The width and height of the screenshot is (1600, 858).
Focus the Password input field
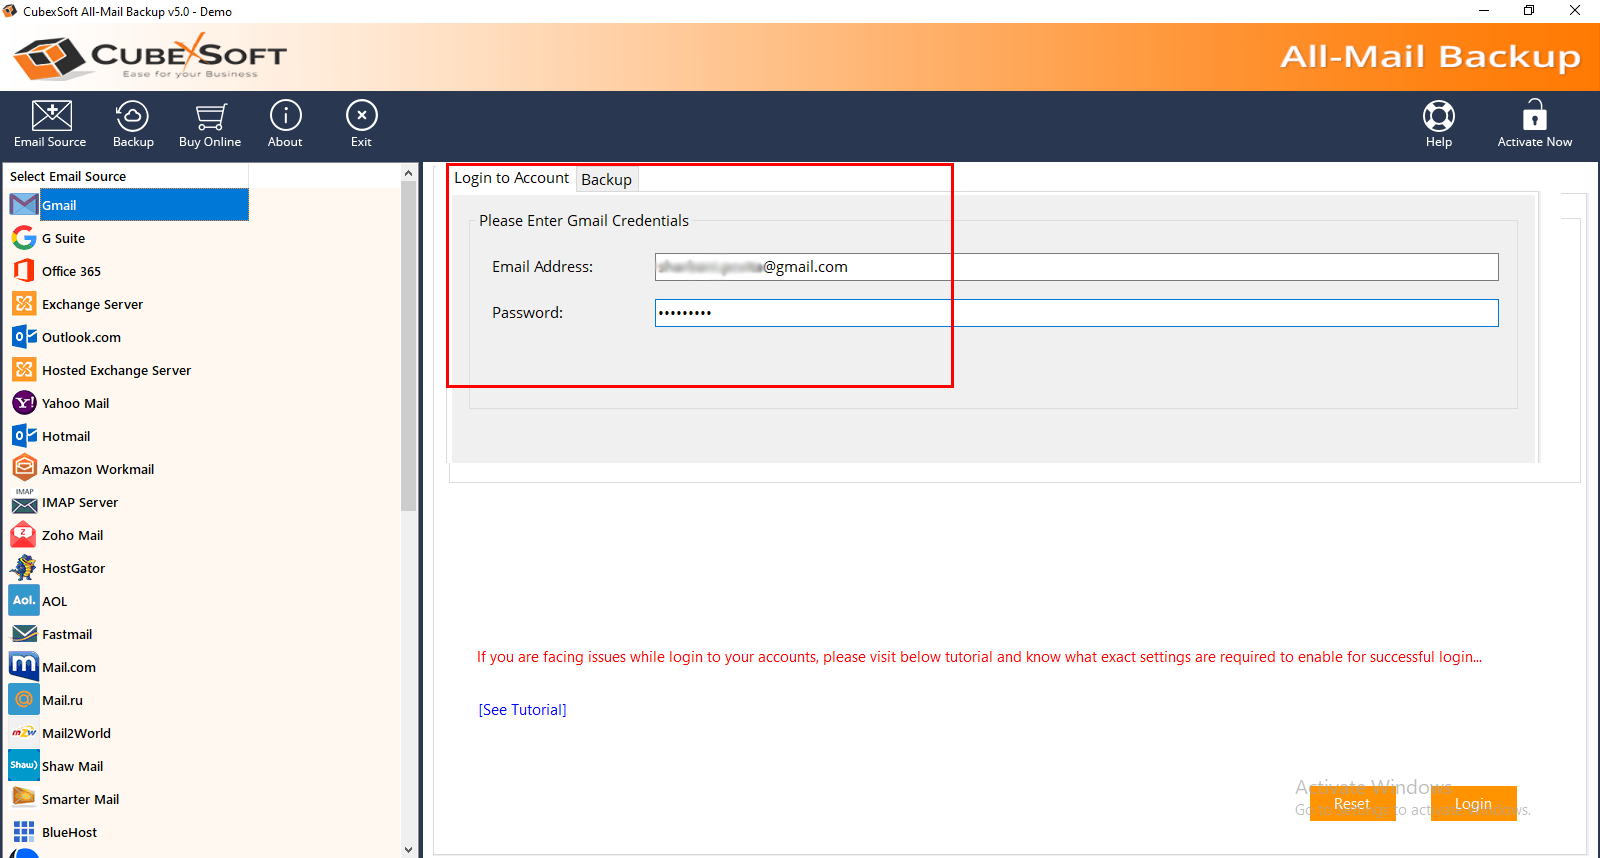(x=1076, y=313)
